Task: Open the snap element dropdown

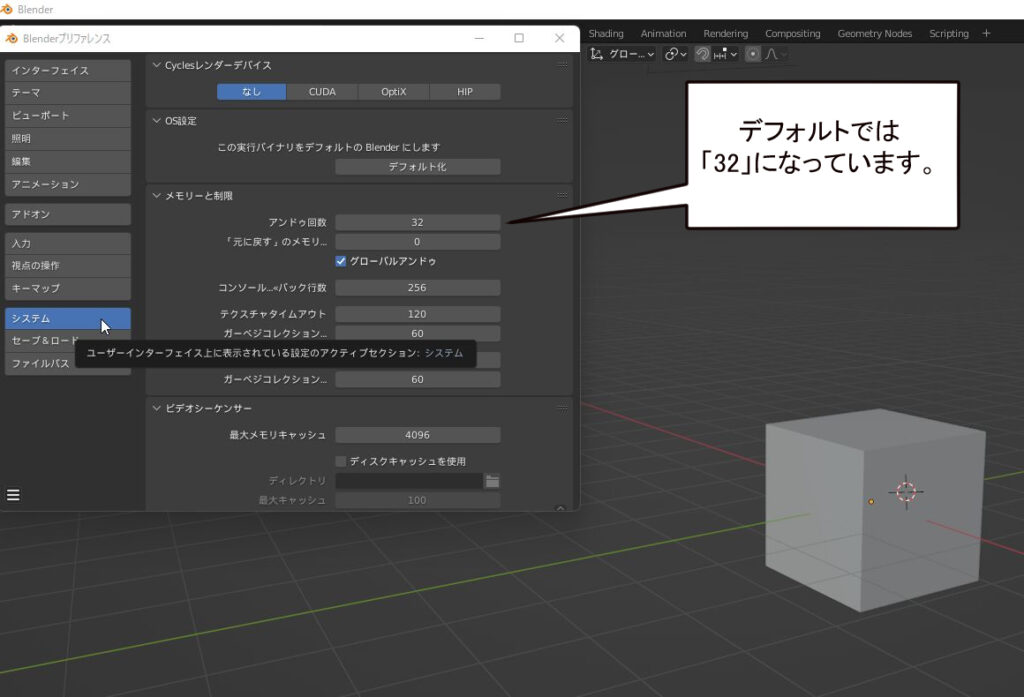Action: point(725,54)
